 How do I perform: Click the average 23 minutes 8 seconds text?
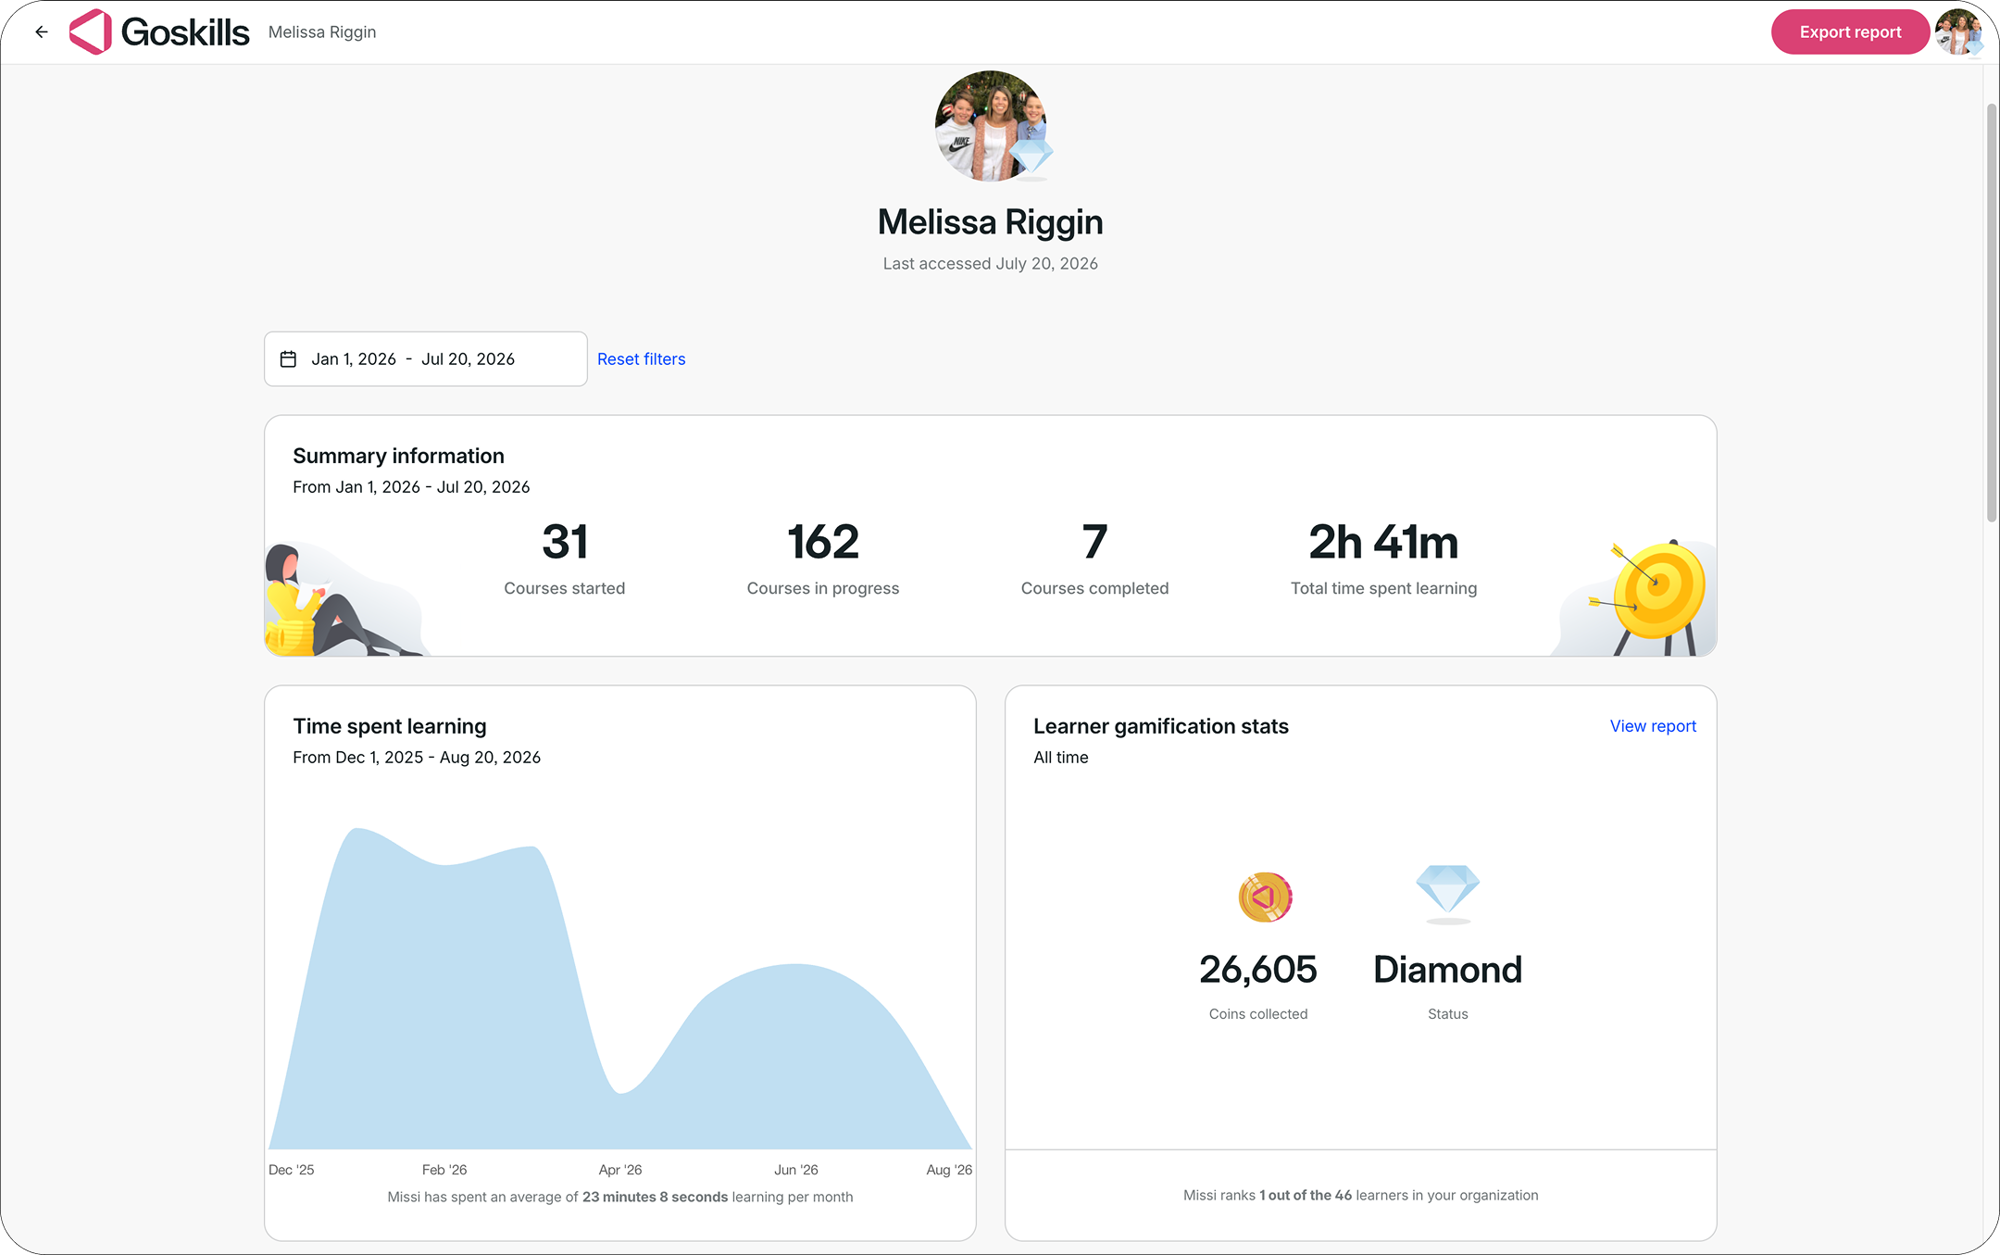point(620,1197)
